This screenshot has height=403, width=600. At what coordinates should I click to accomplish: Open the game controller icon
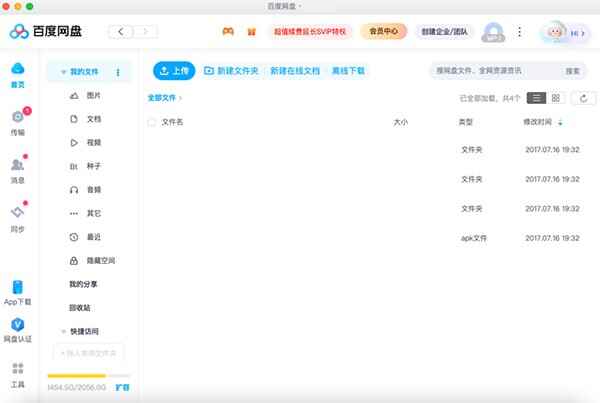pyautogui.click(x=228, y=31)
